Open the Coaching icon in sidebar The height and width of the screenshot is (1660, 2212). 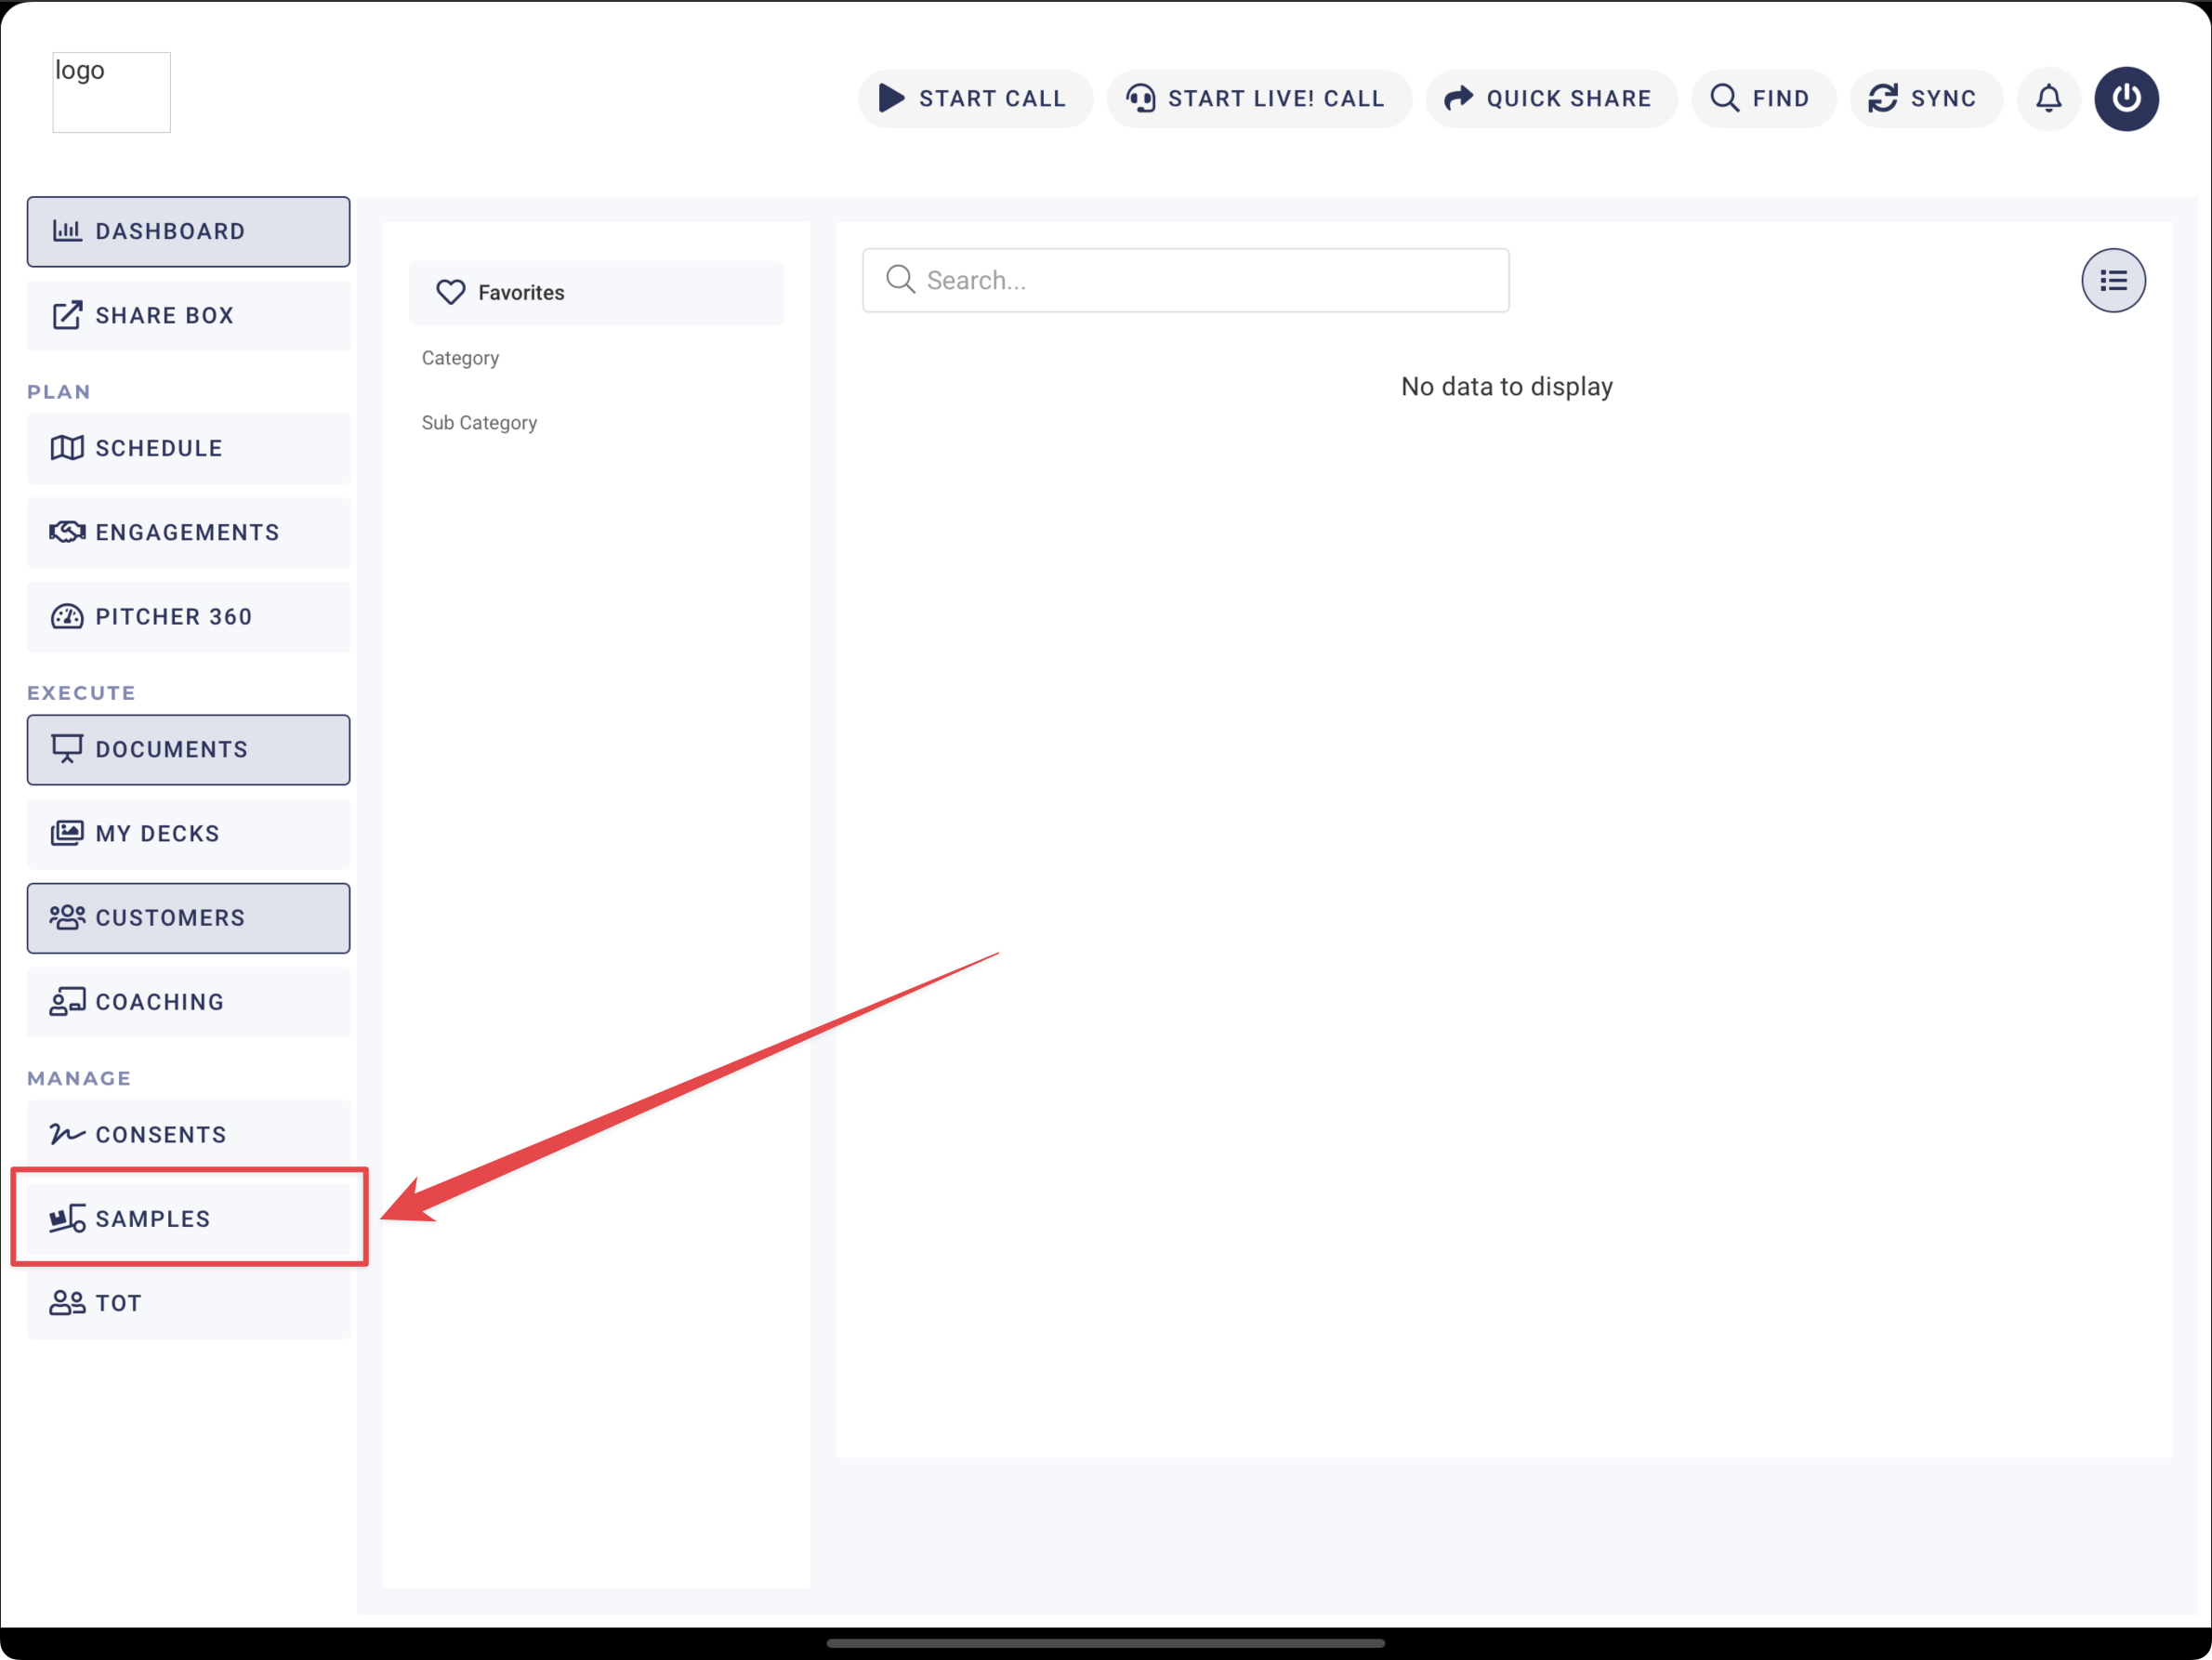coord(66,1001)
